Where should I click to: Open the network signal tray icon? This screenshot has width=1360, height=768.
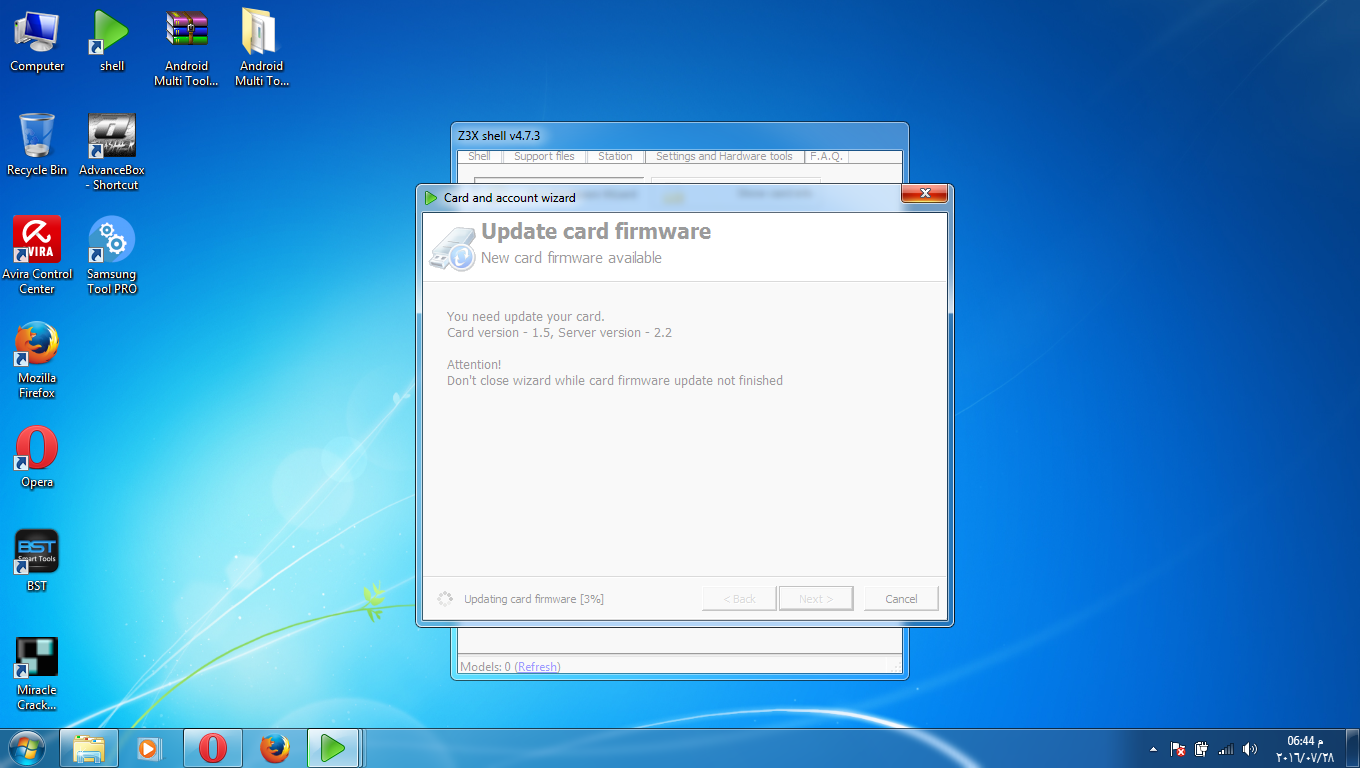click(x=1226, y=749)
